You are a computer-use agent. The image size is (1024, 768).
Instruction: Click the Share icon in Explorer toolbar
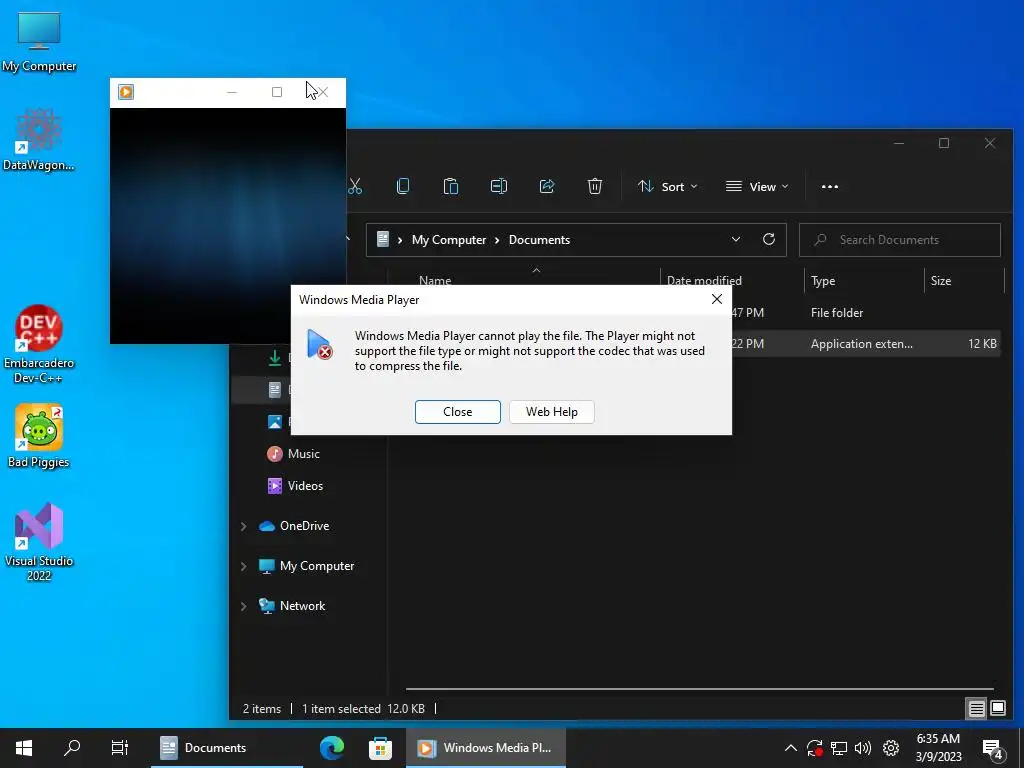[x=547, y=187]
